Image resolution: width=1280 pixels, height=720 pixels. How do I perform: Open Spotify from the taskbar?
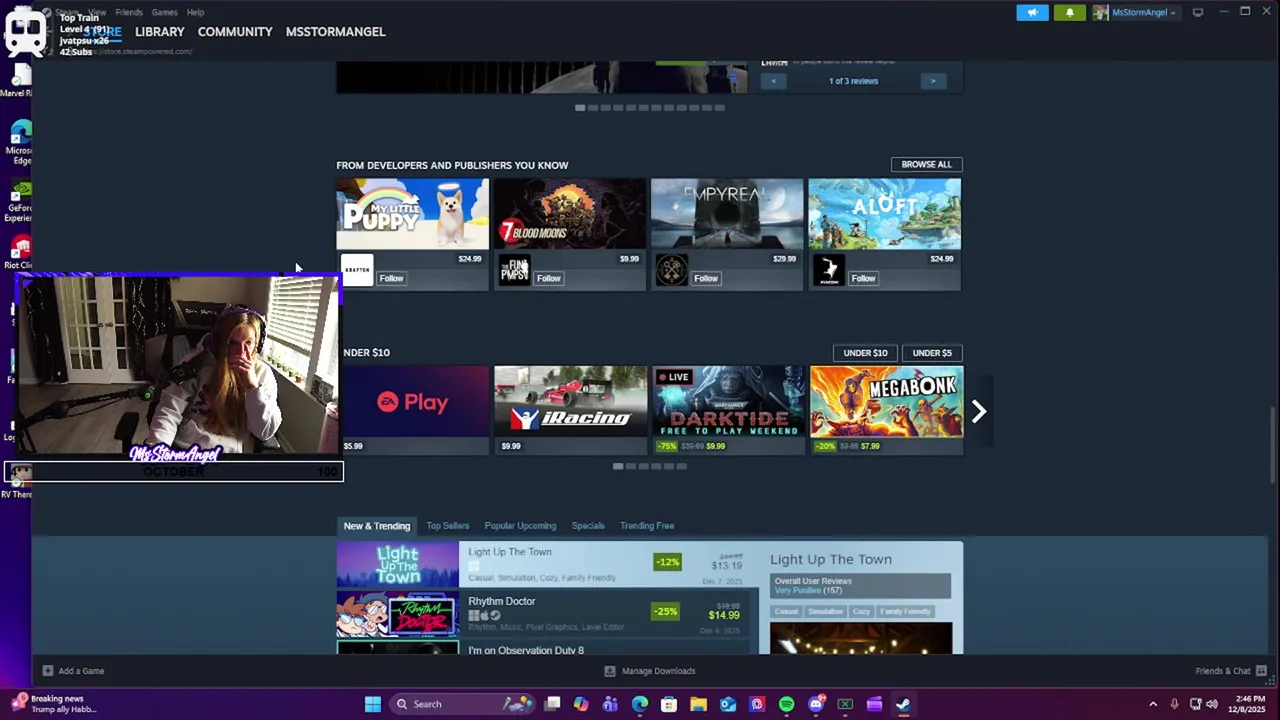pyautogui.click(x=786, y=704)
